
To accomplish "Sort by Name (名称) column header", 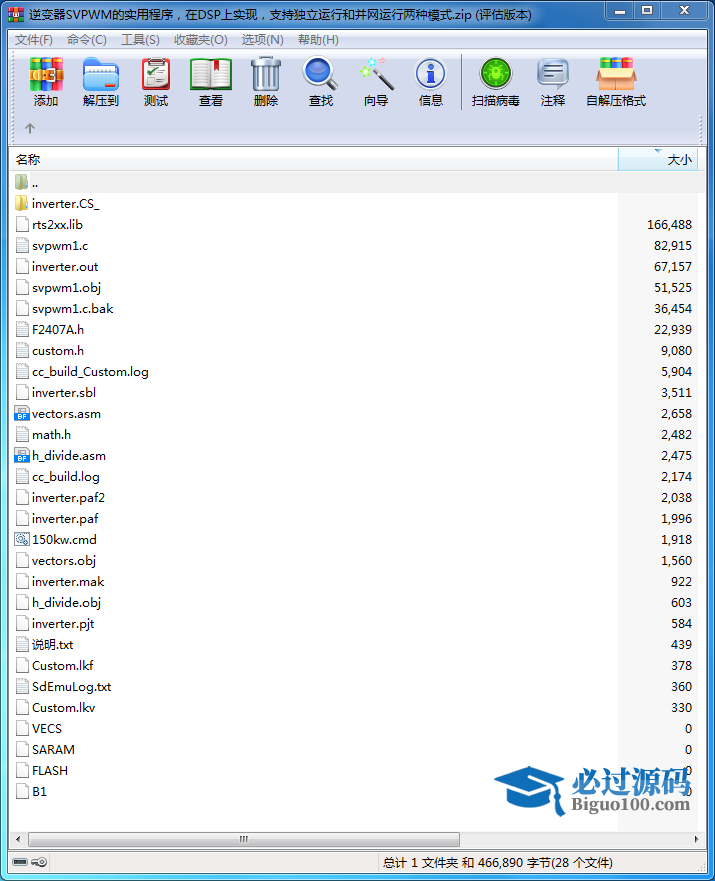I will pos(314,160).
